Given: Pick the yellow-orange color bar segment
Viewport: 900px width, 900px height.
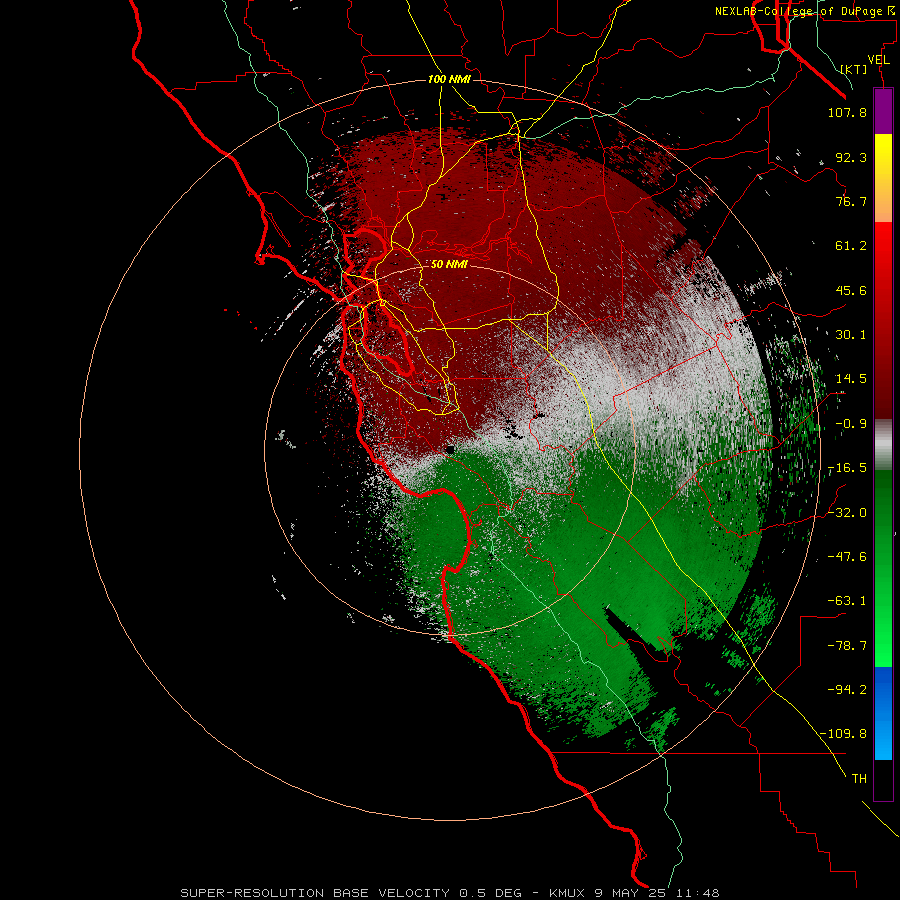Looking at the screenshot, I should (883, 178).
